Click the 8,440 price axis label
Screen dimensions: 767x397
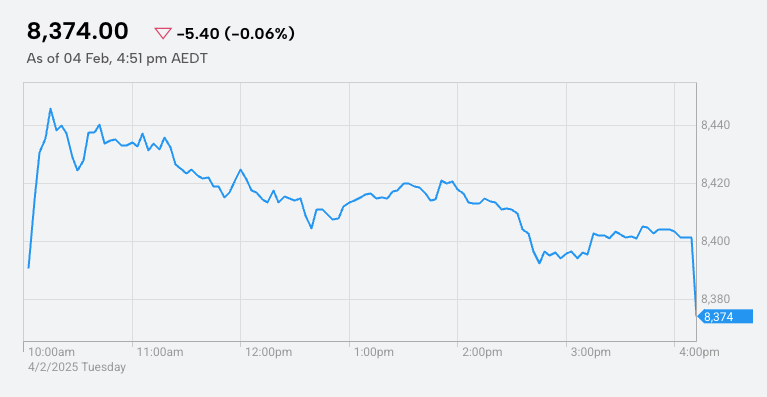(715, 126)
